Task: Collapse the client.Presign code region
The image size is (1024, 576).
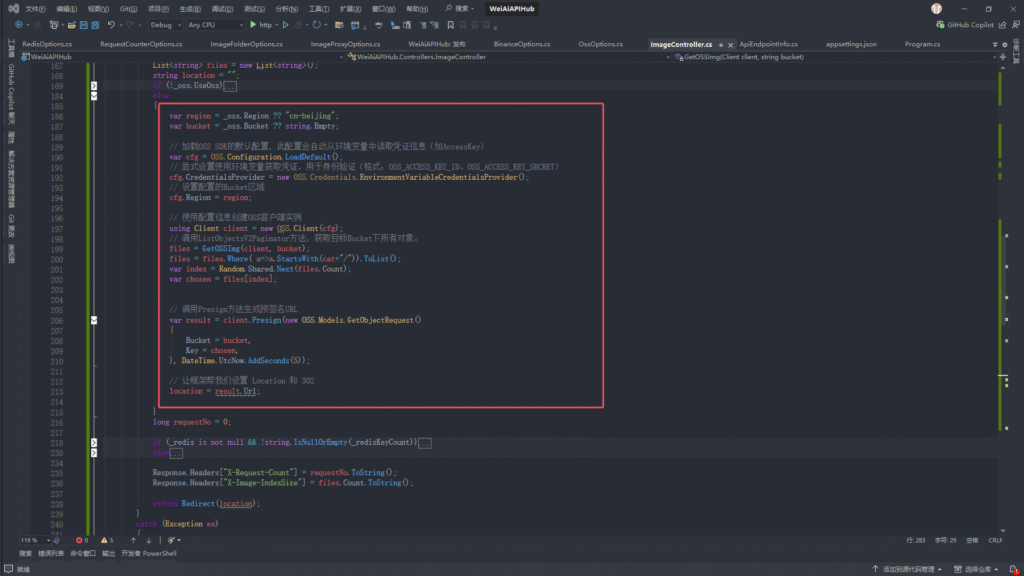Action: 93,320
